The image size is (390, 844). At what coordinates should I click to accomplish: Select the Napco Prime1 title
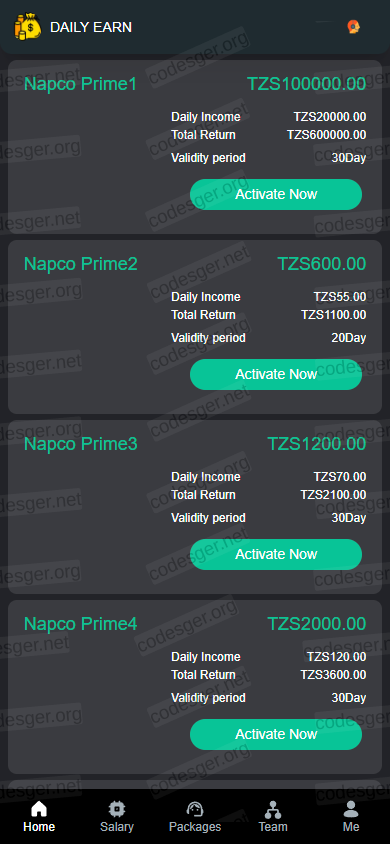pyautogui.click(x=81, y=84)
